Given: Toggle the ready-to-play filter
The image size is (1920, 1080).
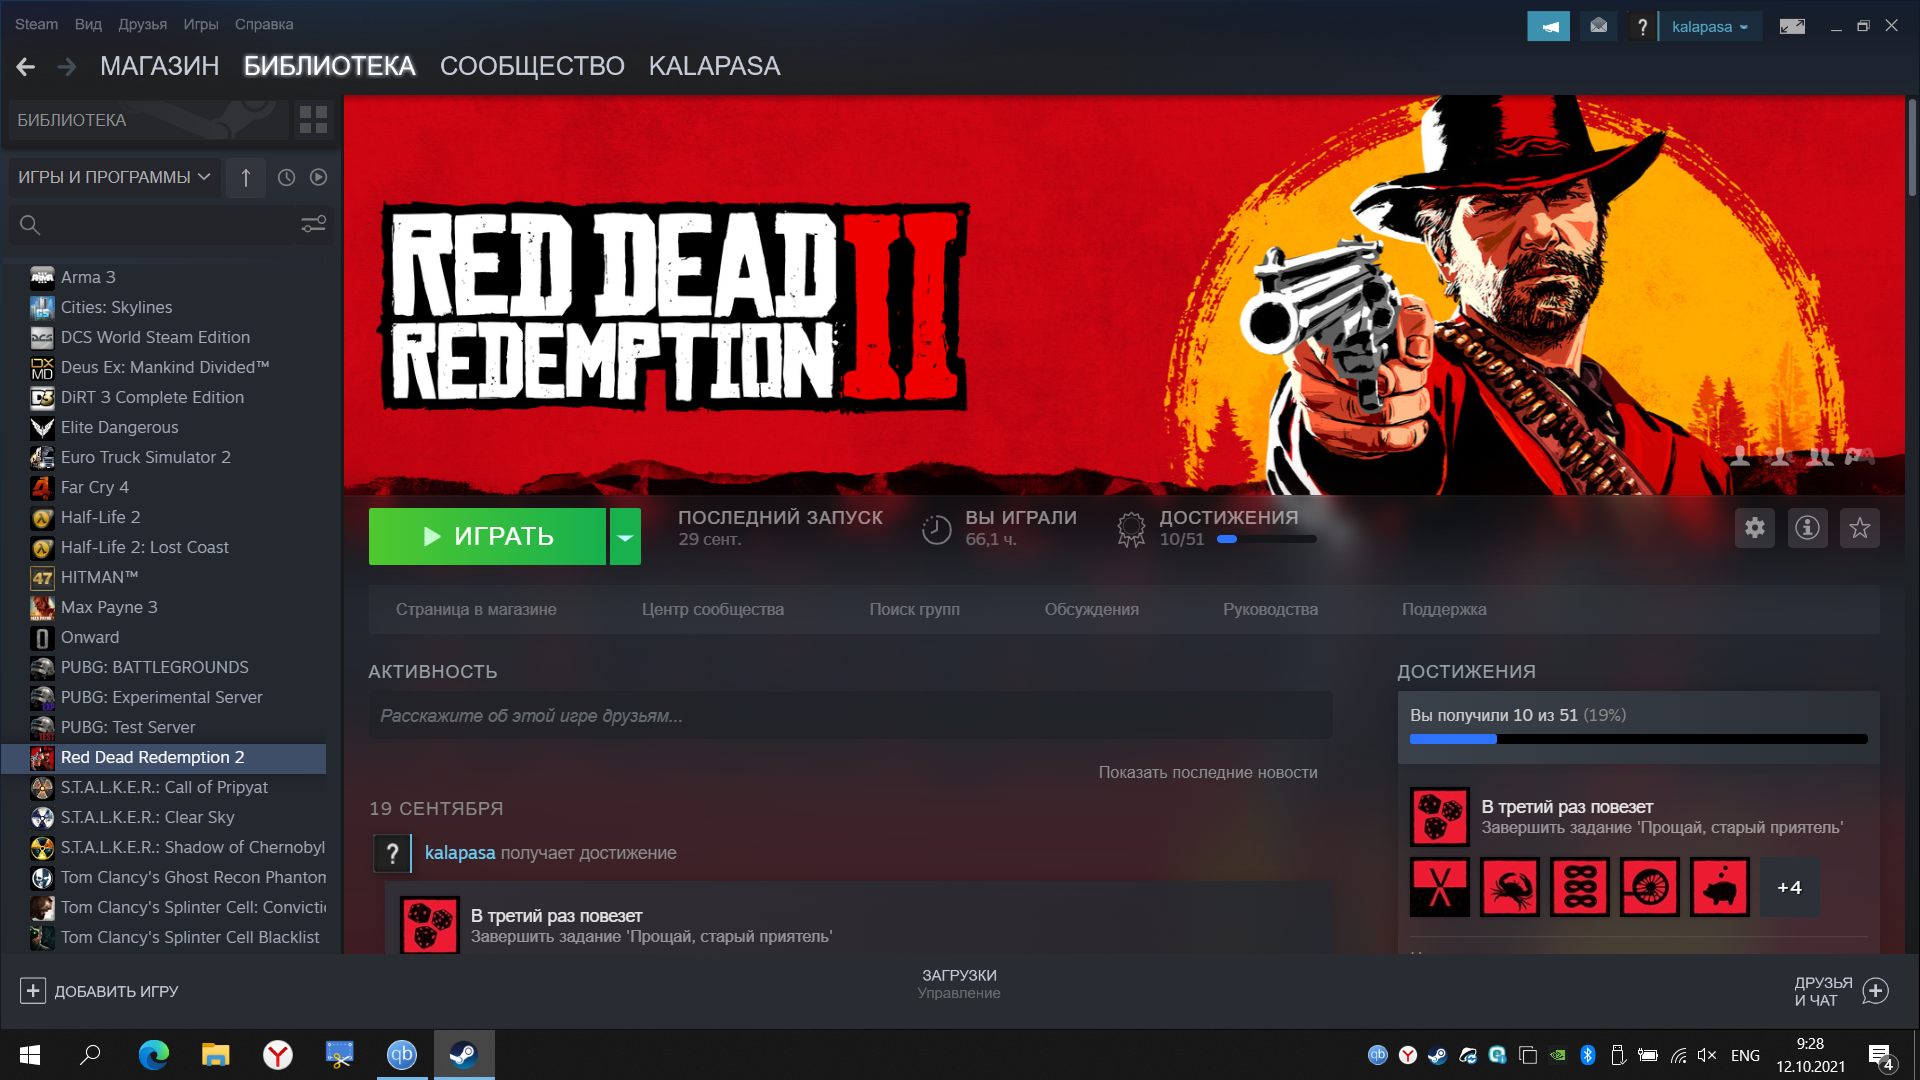Looking at the screenshot, I should point(318,177).
